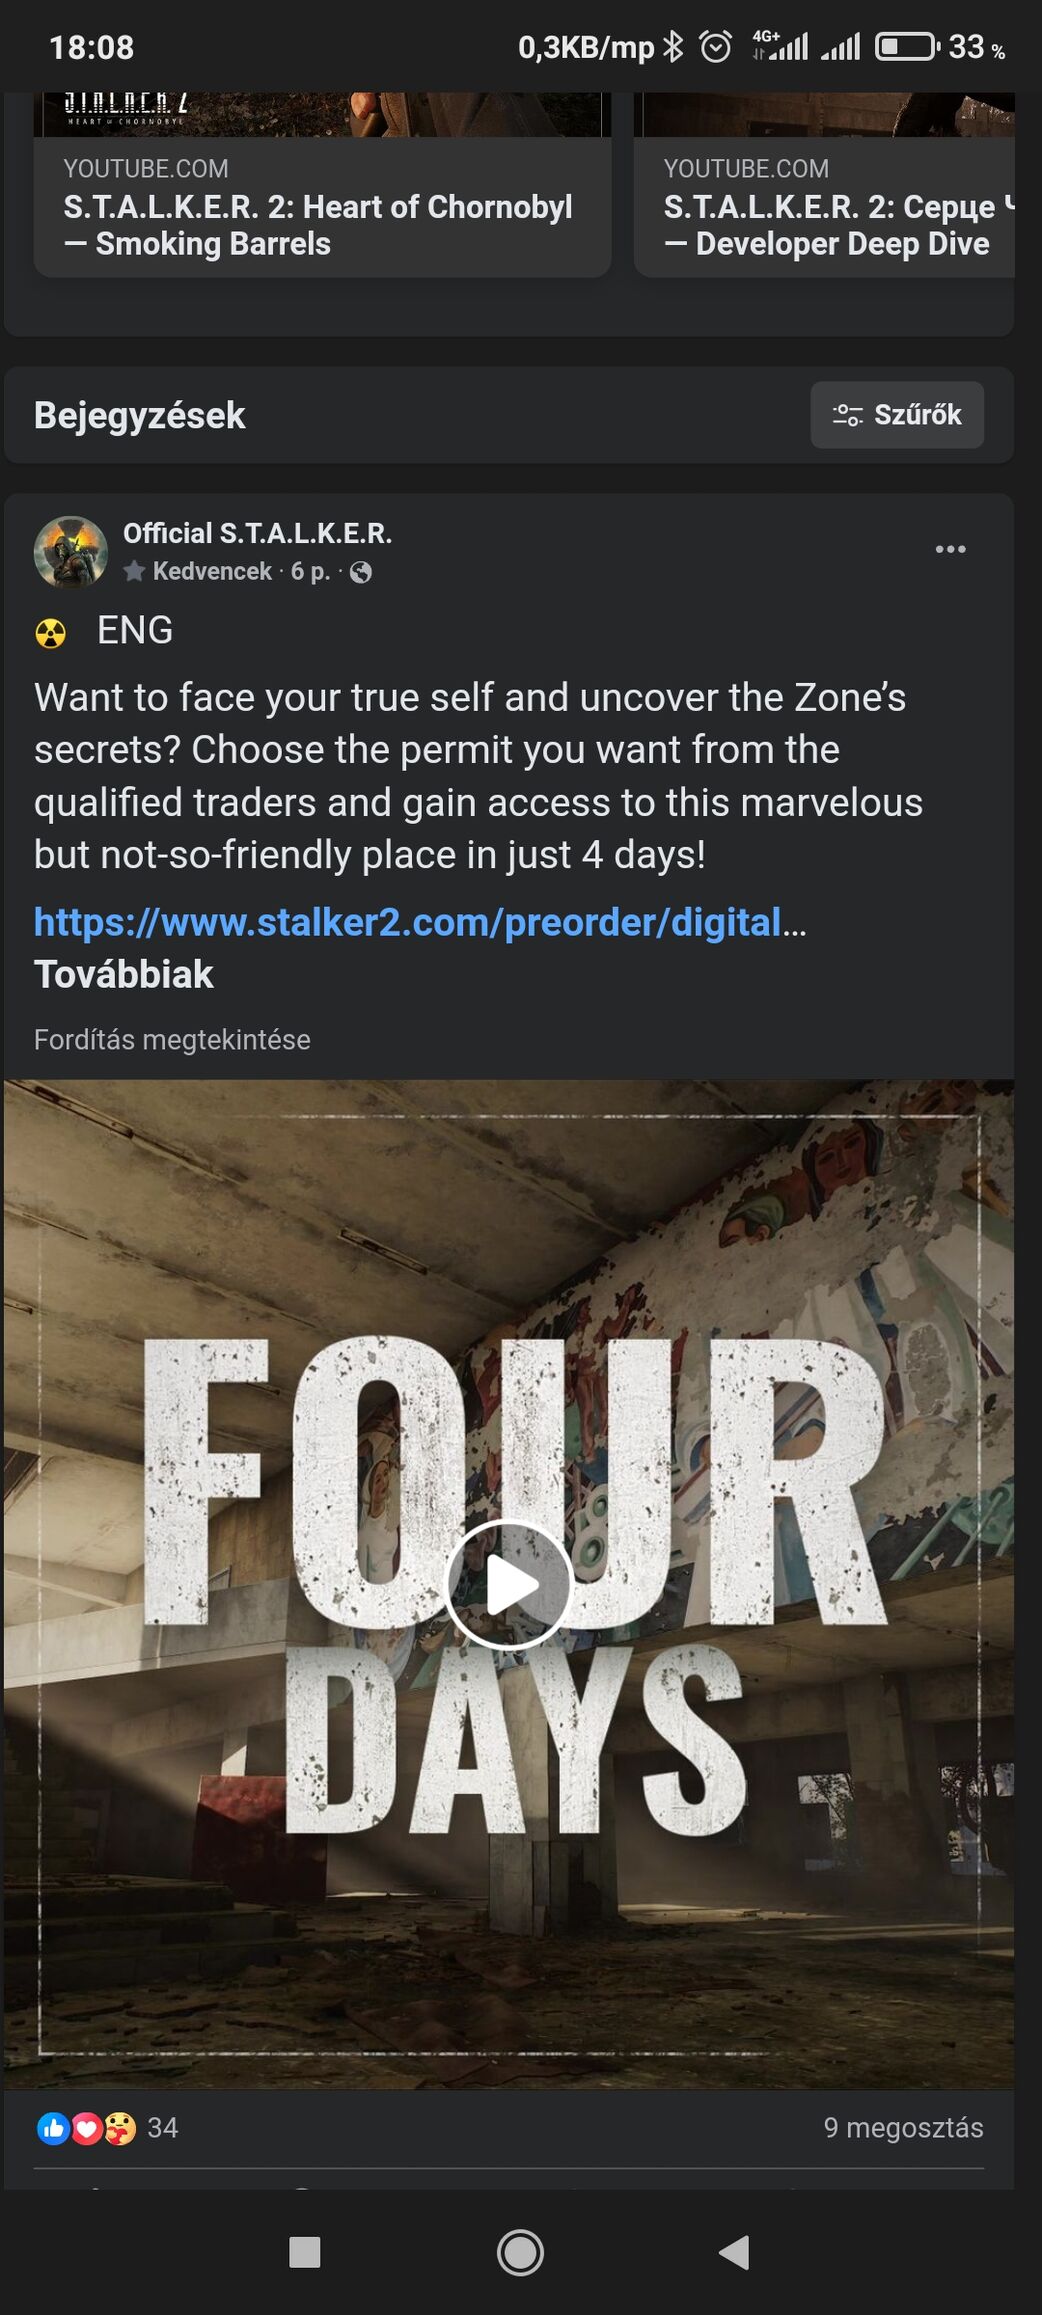Tap the Android Back navigation arrow
This screenshot has width=1042, height=2315.
click(735, 2253)
